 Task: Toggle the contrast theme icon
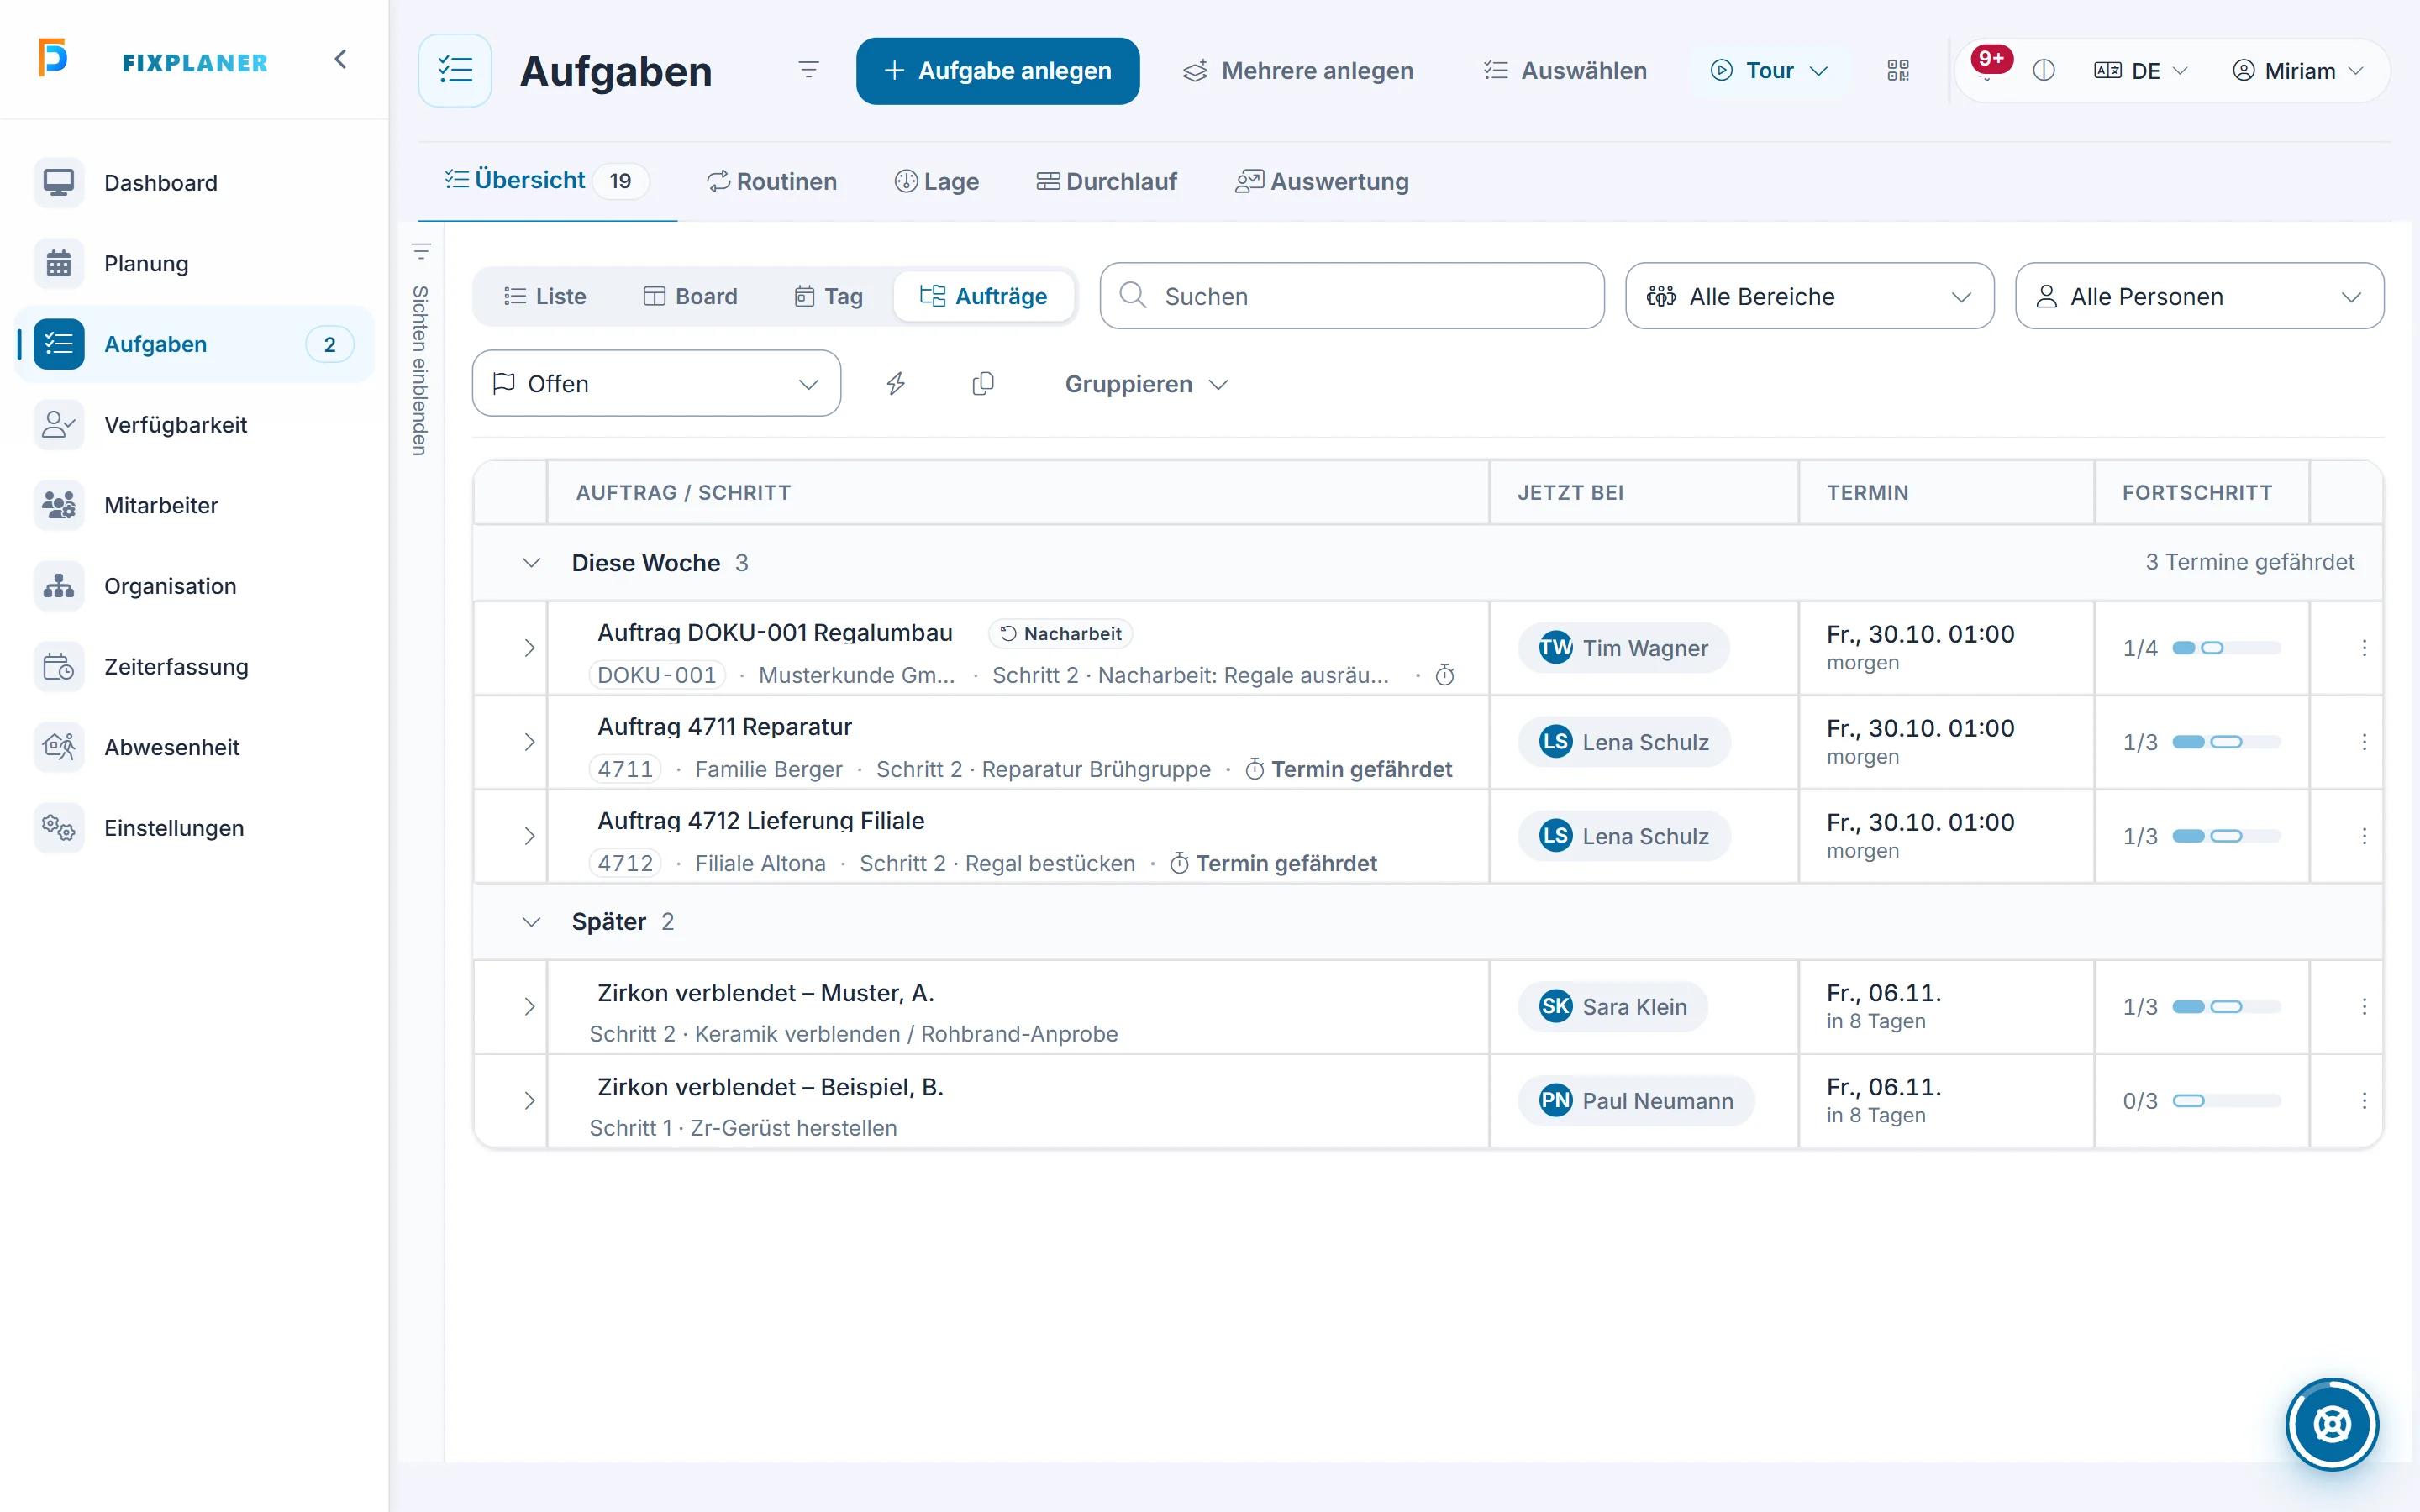point(2044,70)
